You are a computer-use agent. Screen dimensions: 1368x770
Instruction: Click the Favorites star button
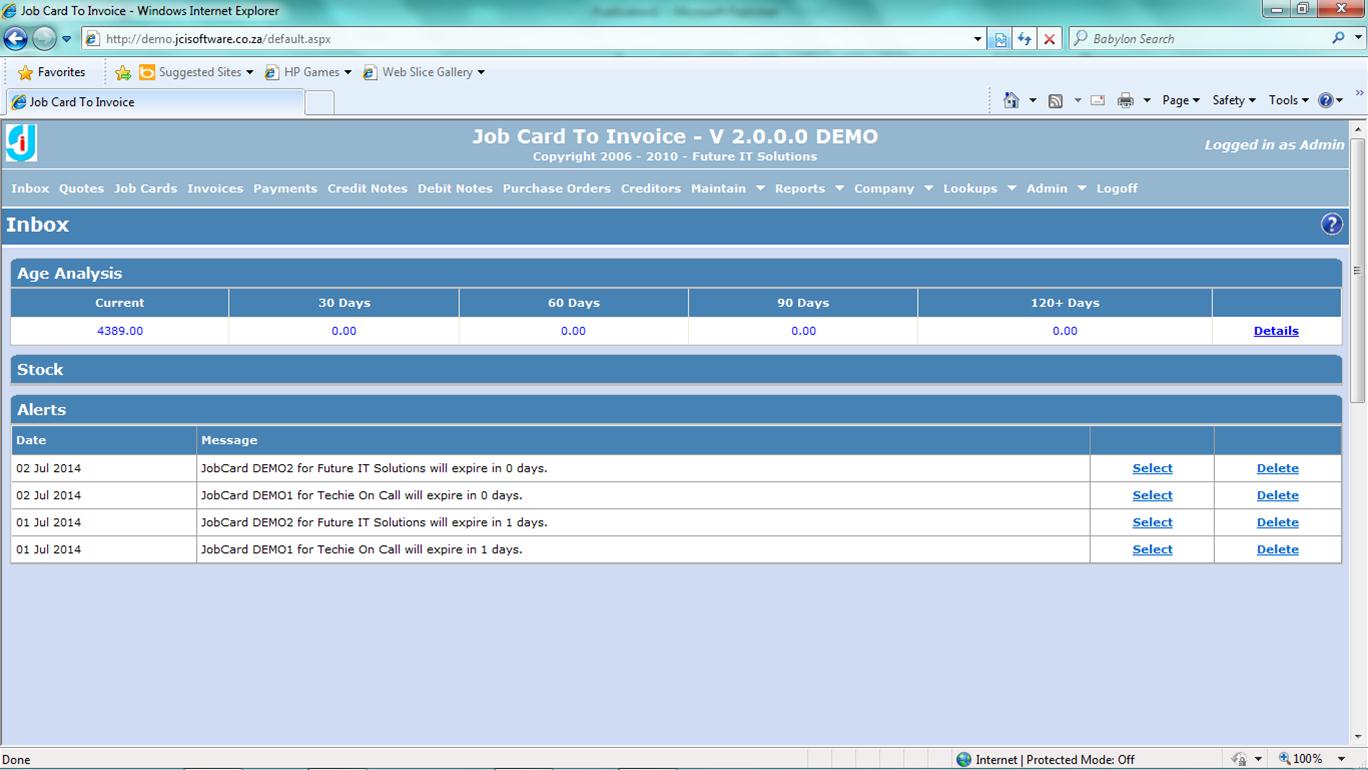click(x=52, y=72)
